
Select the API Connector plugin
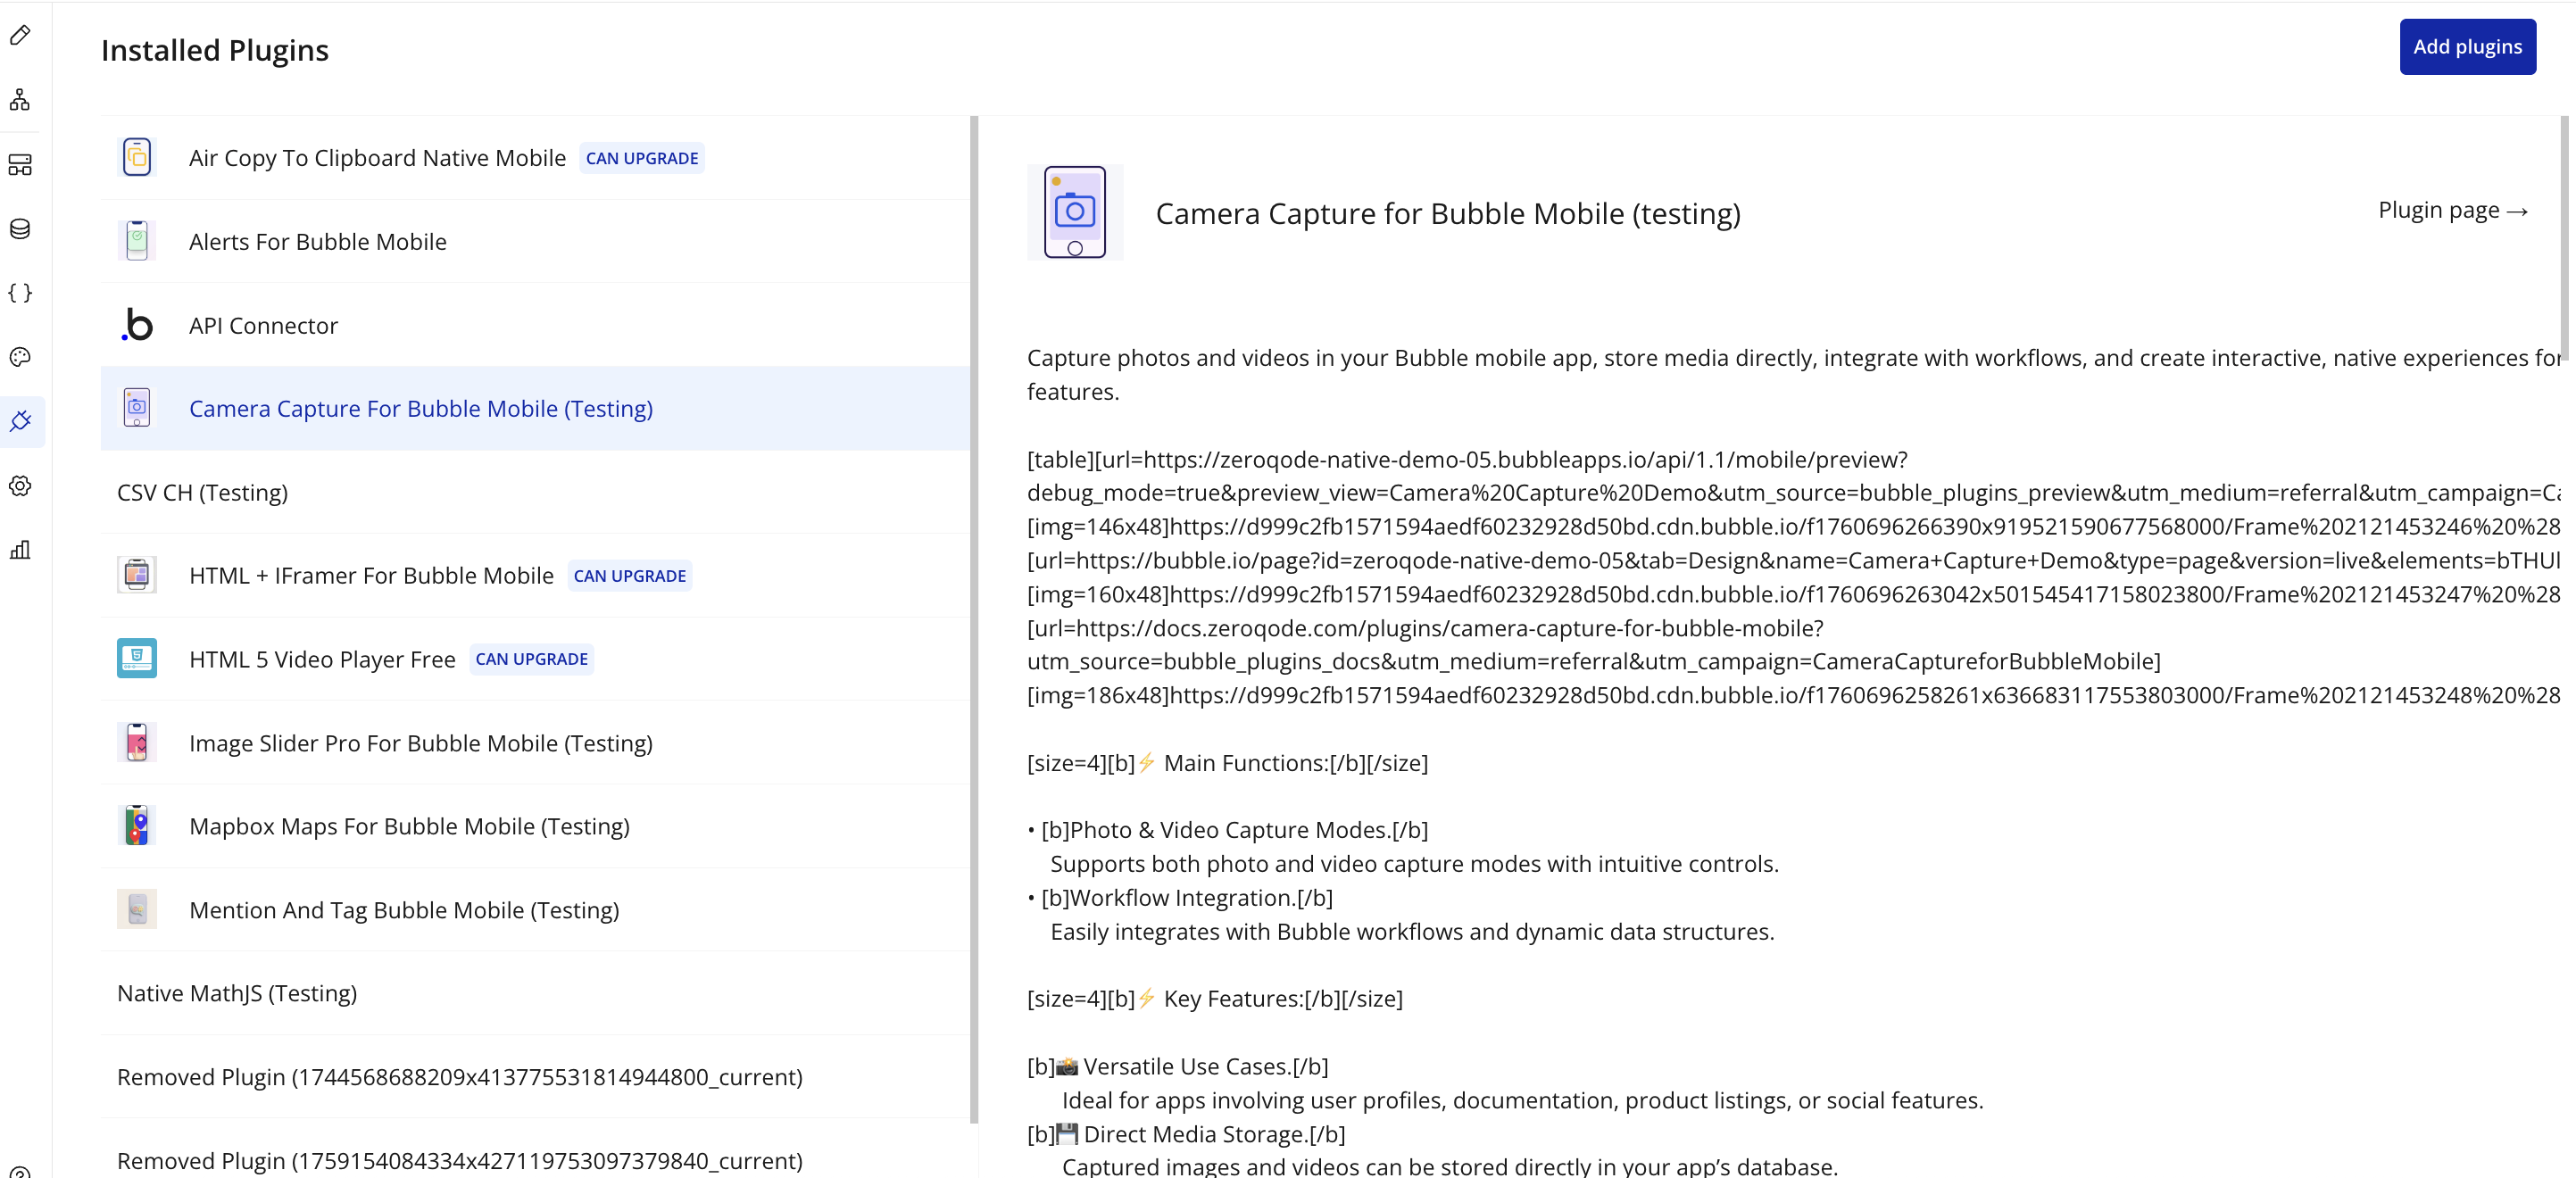click(263, 326)
